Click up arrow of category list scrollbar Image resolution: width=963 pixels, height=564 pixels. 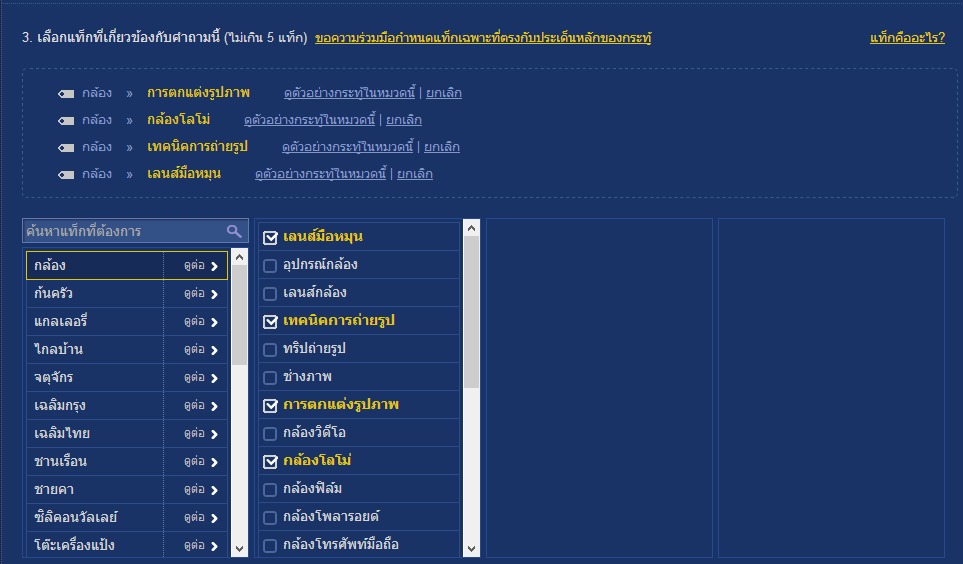pyautogui.click(x=240, y=257)
